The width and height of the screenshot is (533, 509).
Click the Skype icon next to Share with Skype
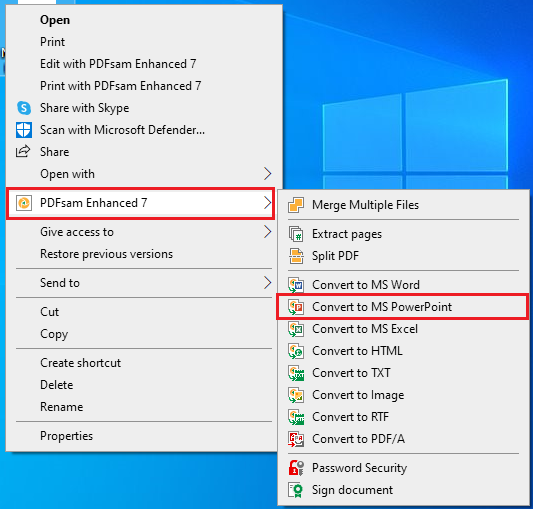coord(24,108)
